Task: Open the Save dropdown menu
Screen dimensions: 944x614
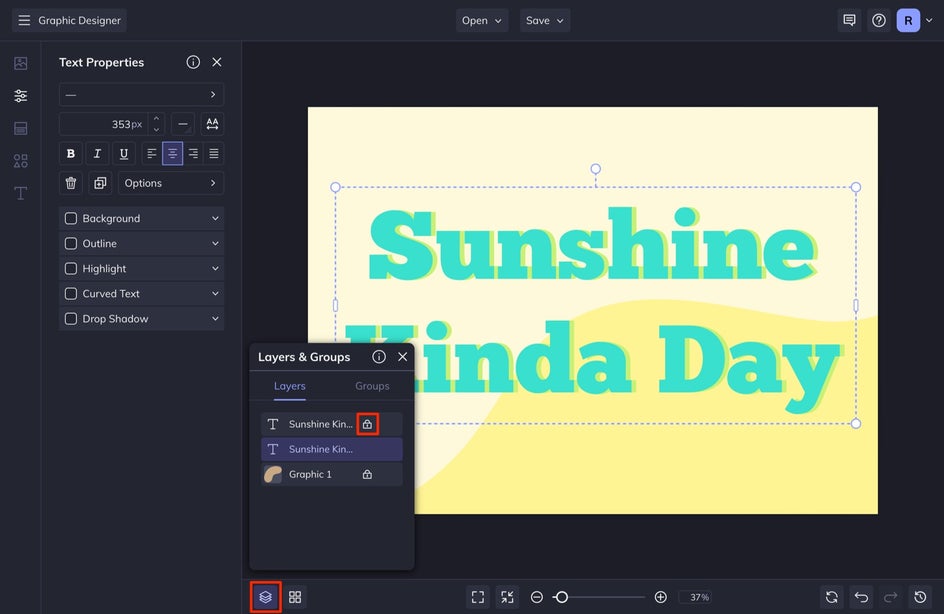Action: [546, 20]
